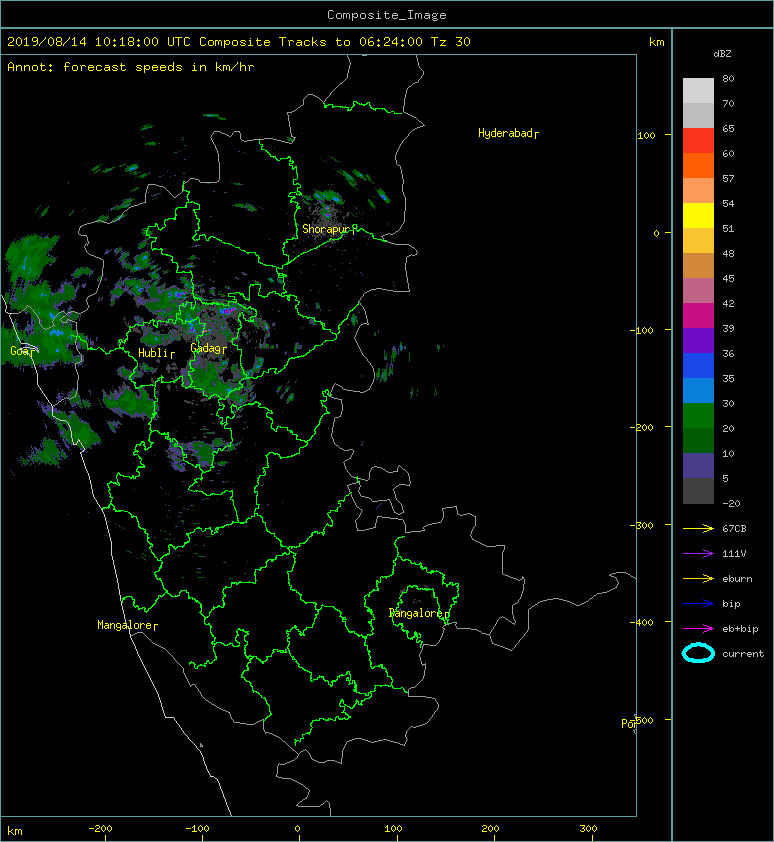Click the -200 tick on vertical km axis
Image resolution: width=774 pixels, height=842 pixels.
tap(641, 428)
